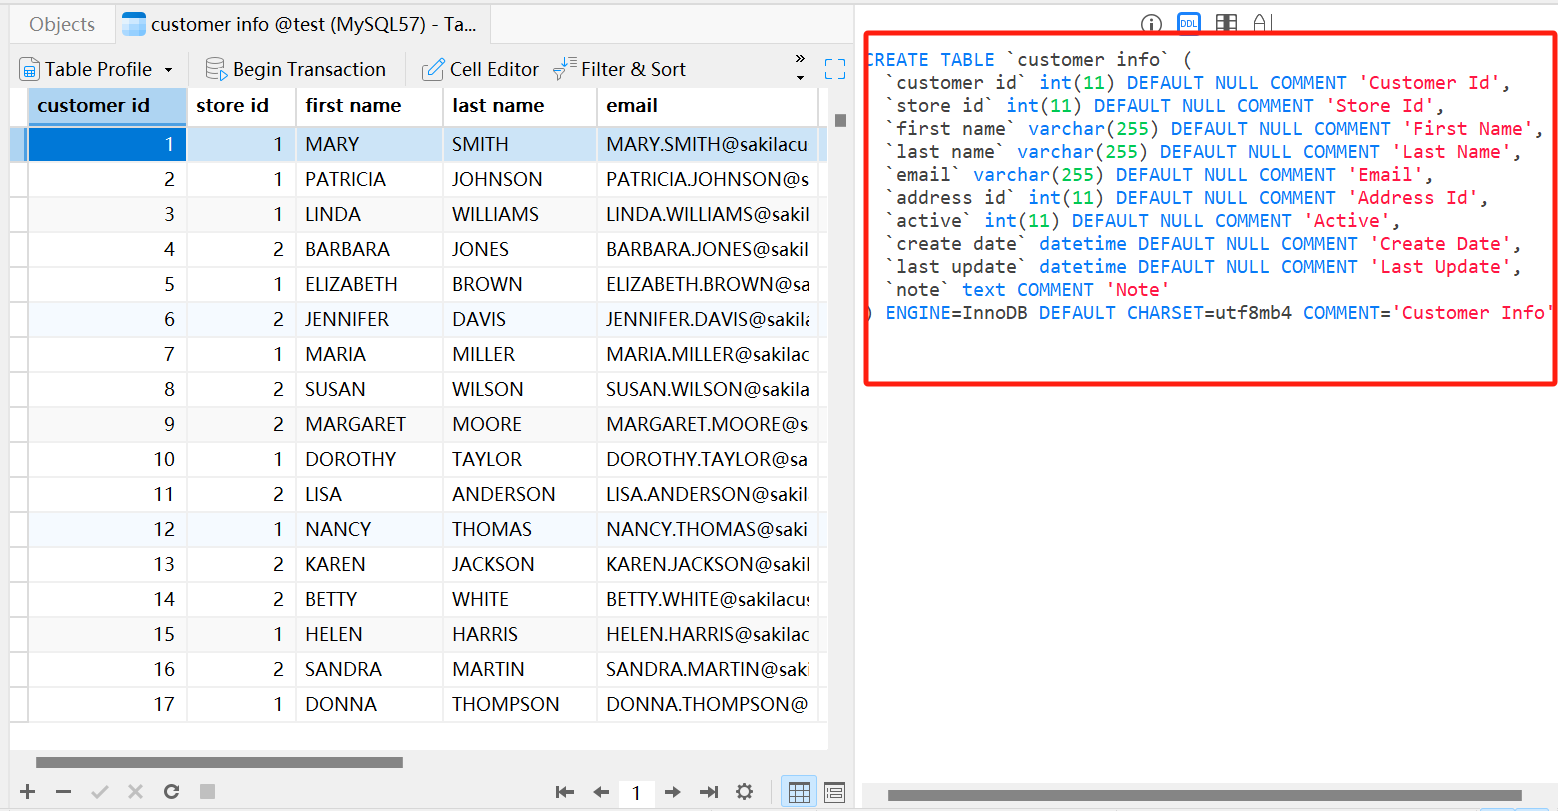Select the ANDERSON last name cell
The height and width of the screenshot is (811, 1558).
click(520, 494)
